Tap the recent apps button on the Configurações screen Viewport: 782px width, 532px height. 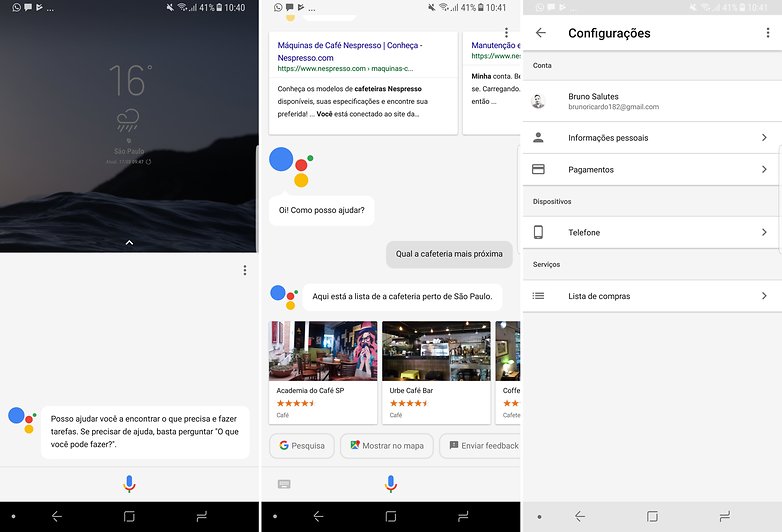[x=725, y=517]
